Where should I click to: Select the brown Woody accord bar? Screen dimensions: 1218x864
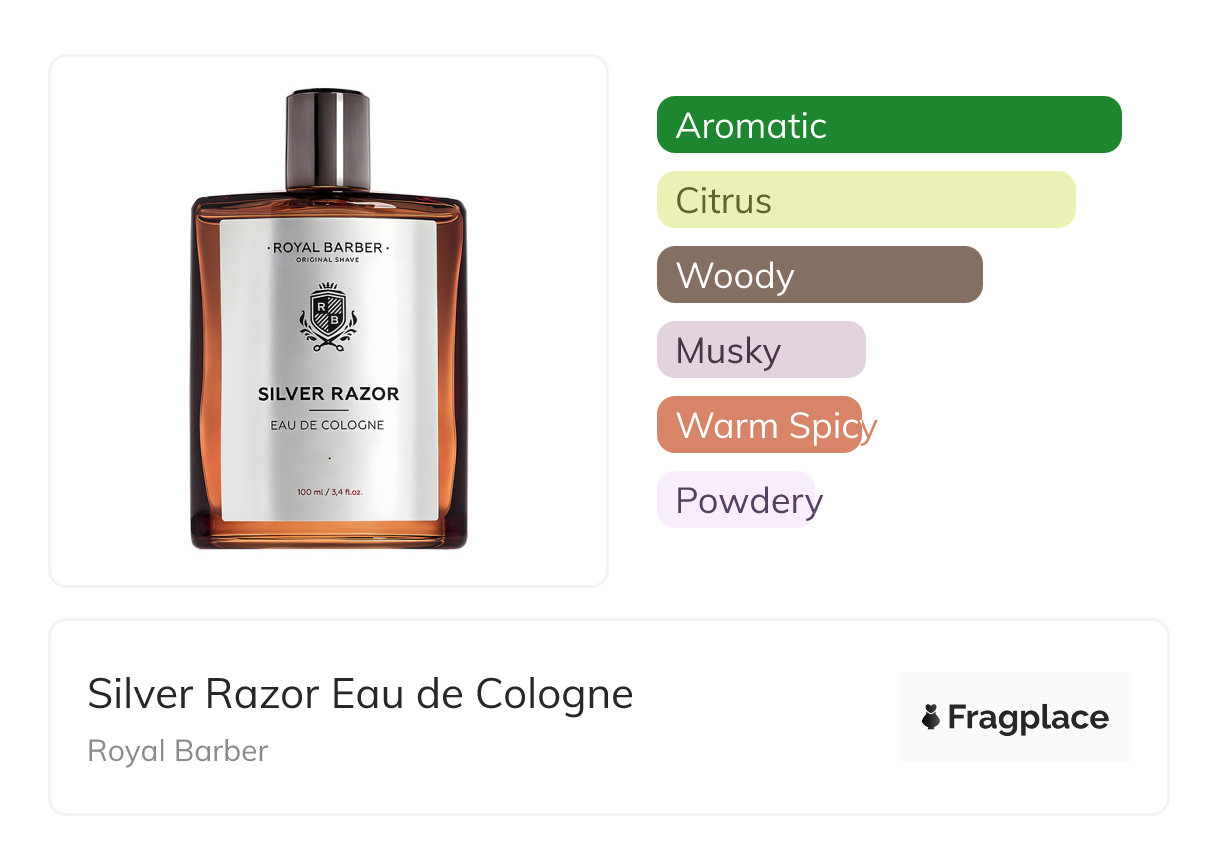pyautogui.click(x=820, y=275)
